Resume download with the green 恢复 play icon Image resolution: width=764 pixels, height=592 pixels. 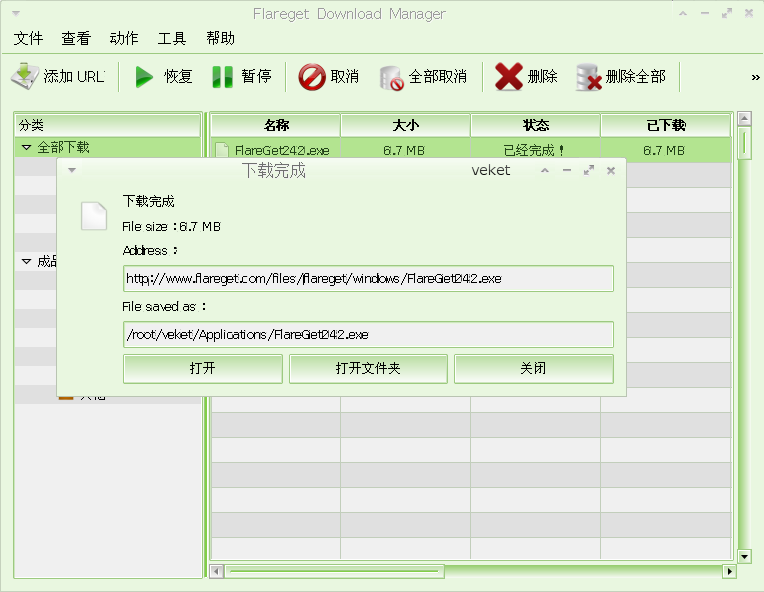pos(144,77)
